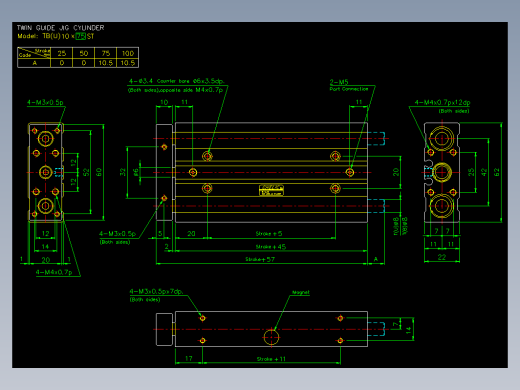
Task: Click the Stroke + 11 dimension
Action: coord(271,359)
